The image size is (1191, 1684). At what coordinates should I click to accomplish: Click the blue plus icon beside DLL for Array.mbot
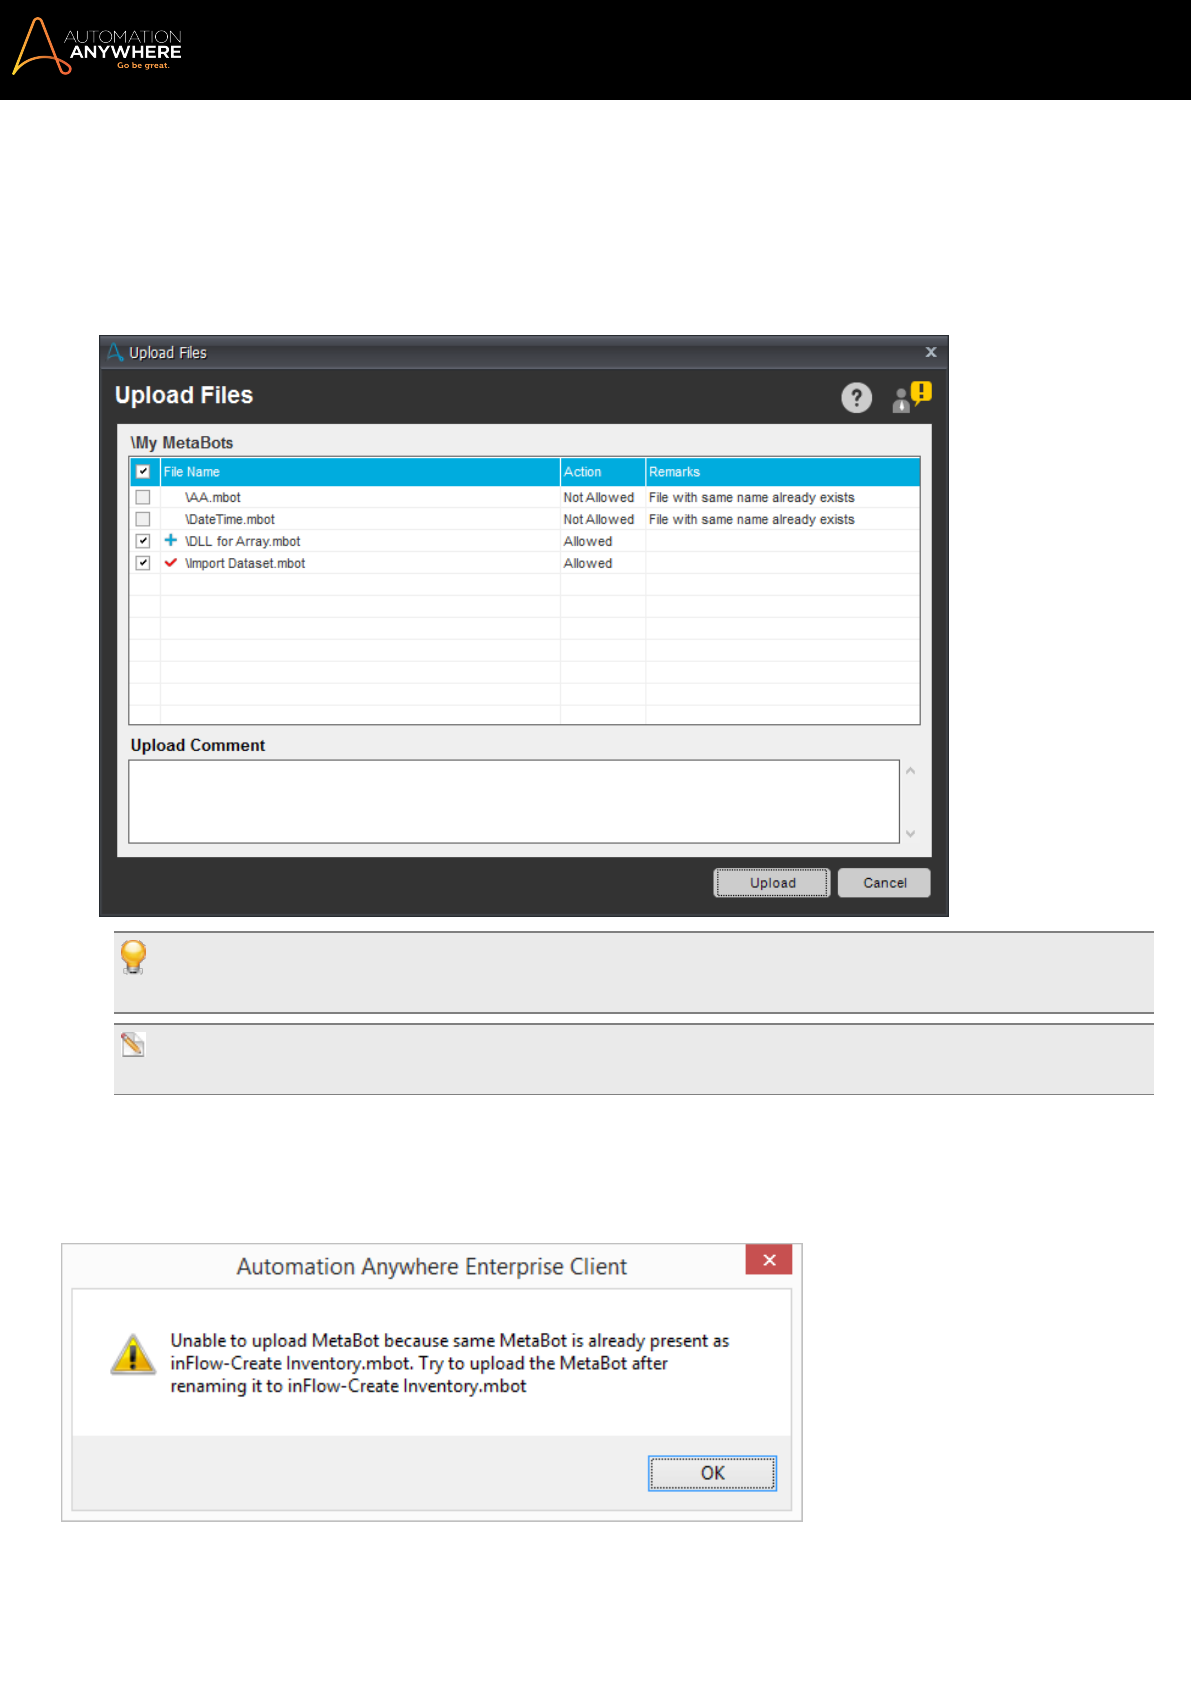pos(171,540)
